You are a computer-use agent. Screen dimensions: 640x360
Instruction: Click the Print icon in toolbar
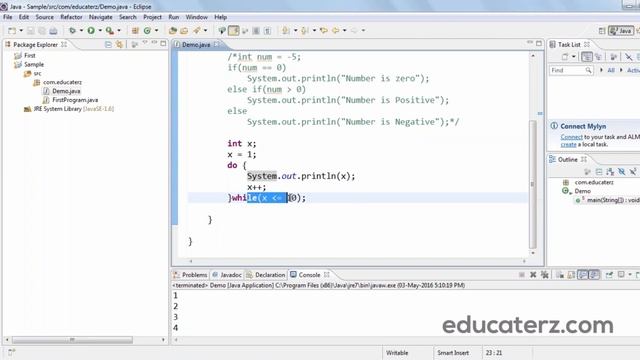point(53,31)
